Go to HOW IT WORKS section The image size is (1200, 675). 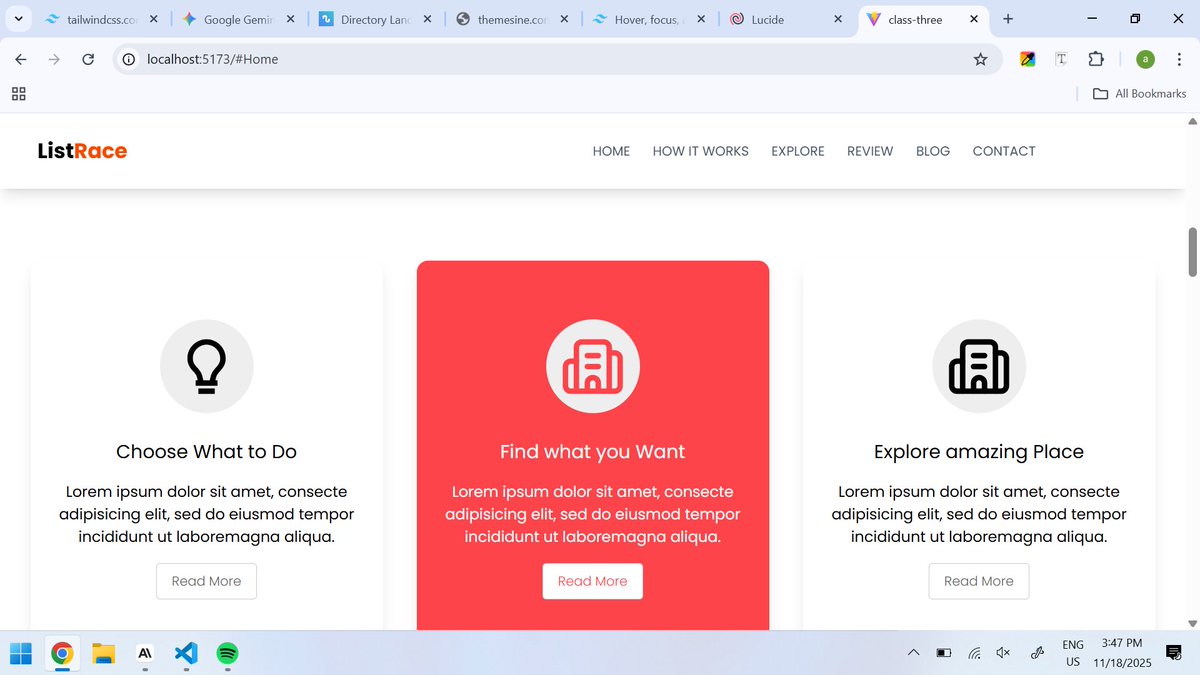[700, 151]
